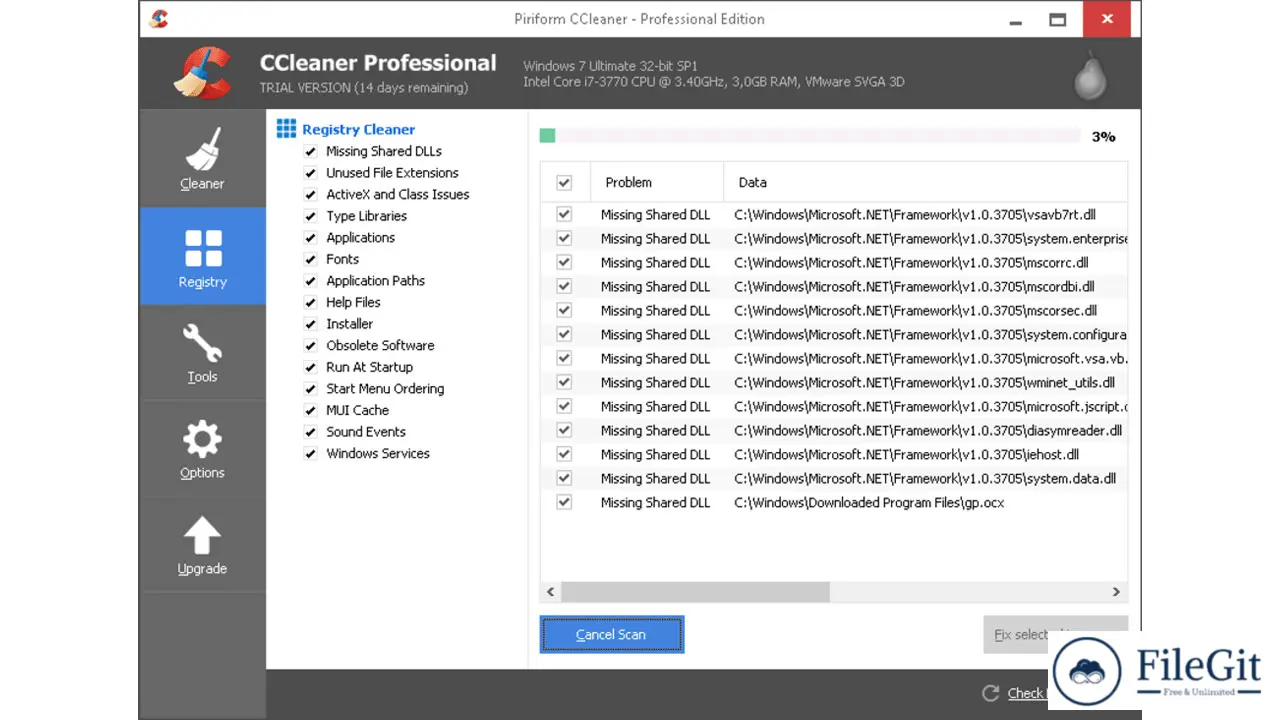The image size is (1280, 720).
Task: Select the microsoft.vsa.vb path entry
Action: coord(931,358)
